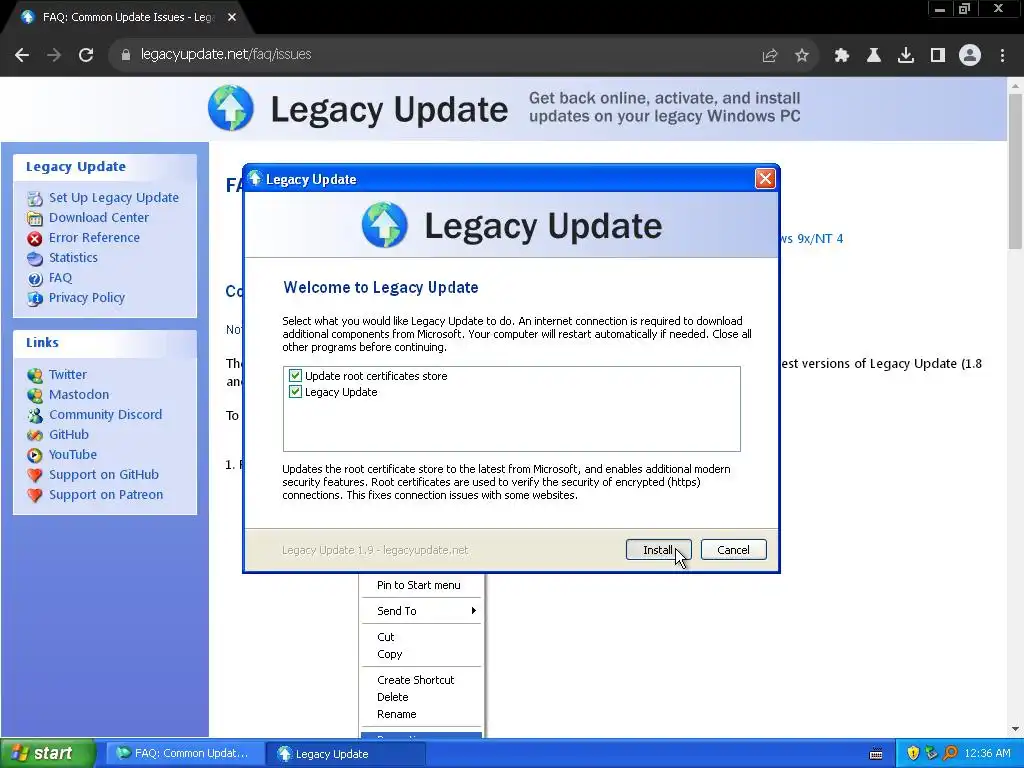1024x768 pixels.
Task: Open the GitHub link
Action: click(x=69, y=435)
